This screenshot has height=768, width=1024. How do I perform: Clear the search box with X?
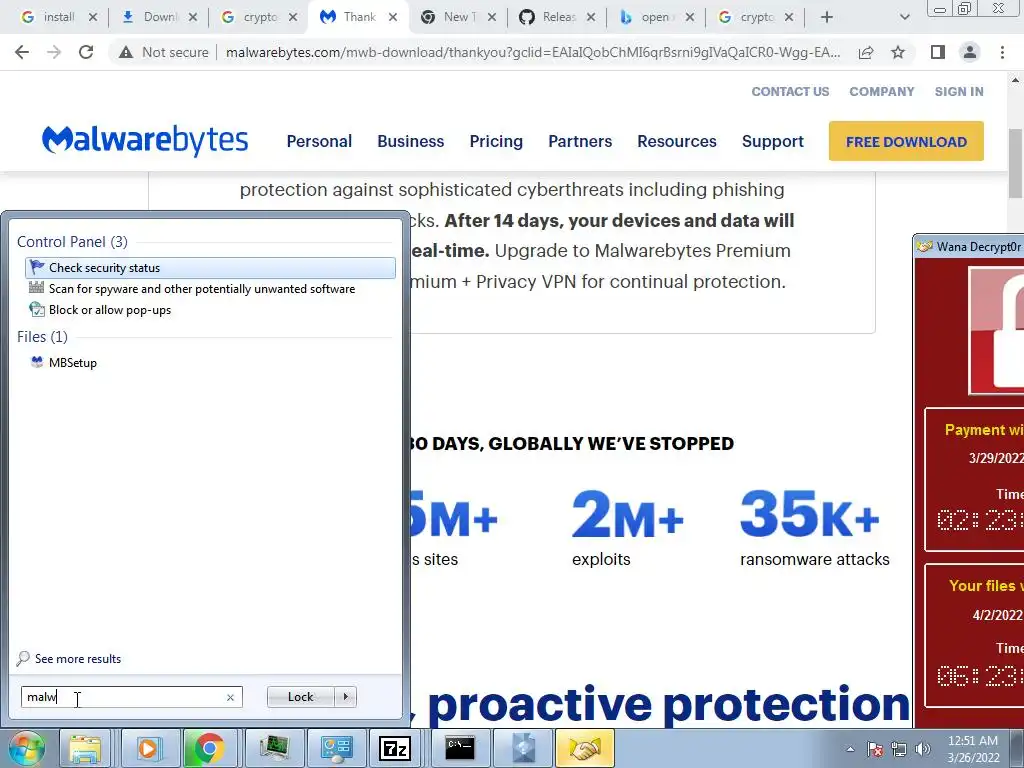(x=230, y=697)
